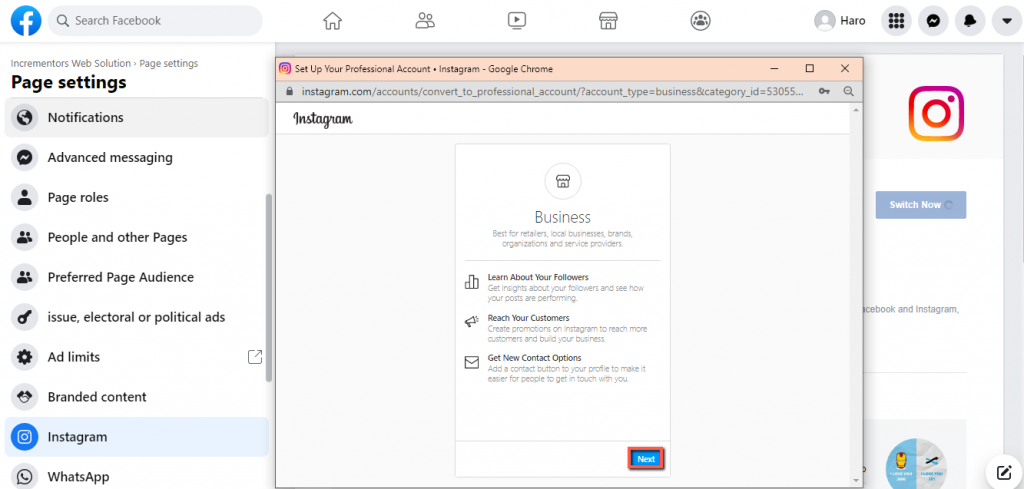Click the Search Facebook field
The width and height of the screenshot is (1024, 489).
pyautogui.click(x=155, y=21)
